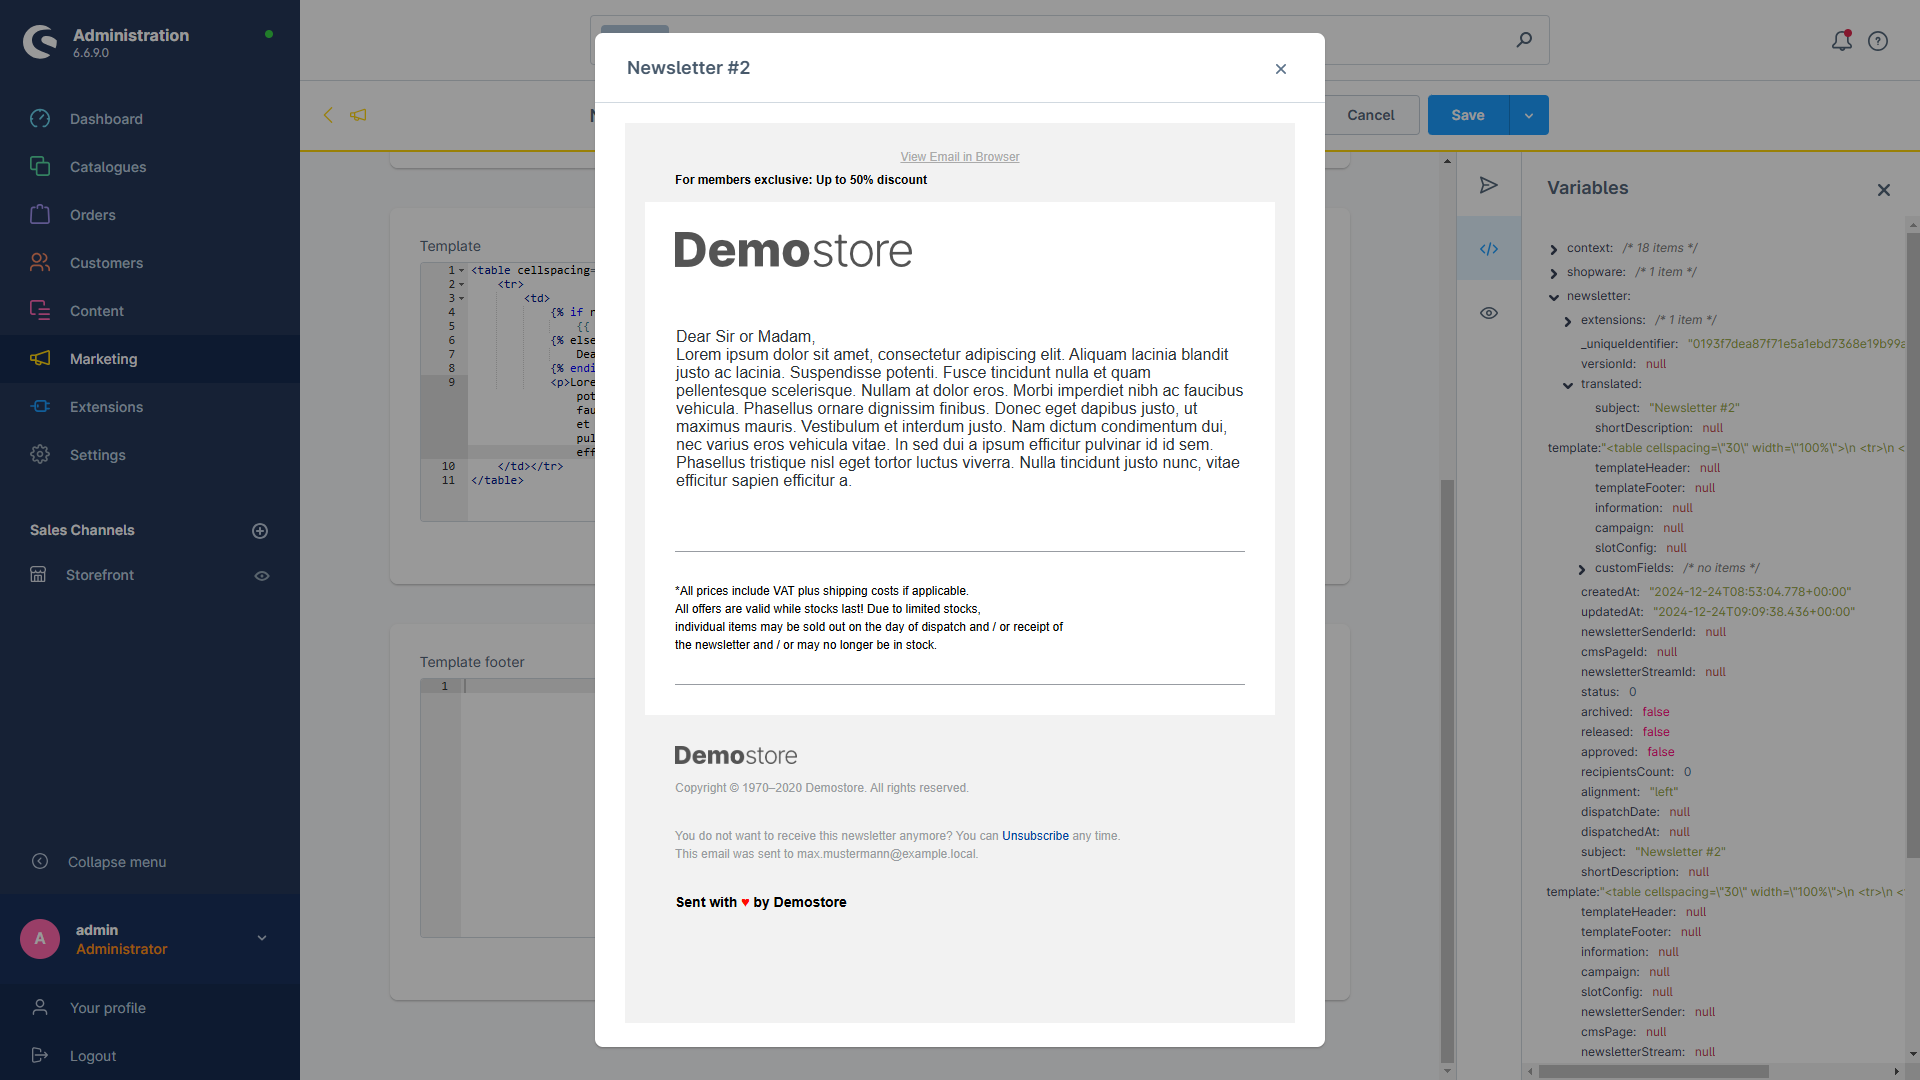The image size is (1920, 1080).
Task: Click the admin avatar circle
Action: click(x=40, y=938)
